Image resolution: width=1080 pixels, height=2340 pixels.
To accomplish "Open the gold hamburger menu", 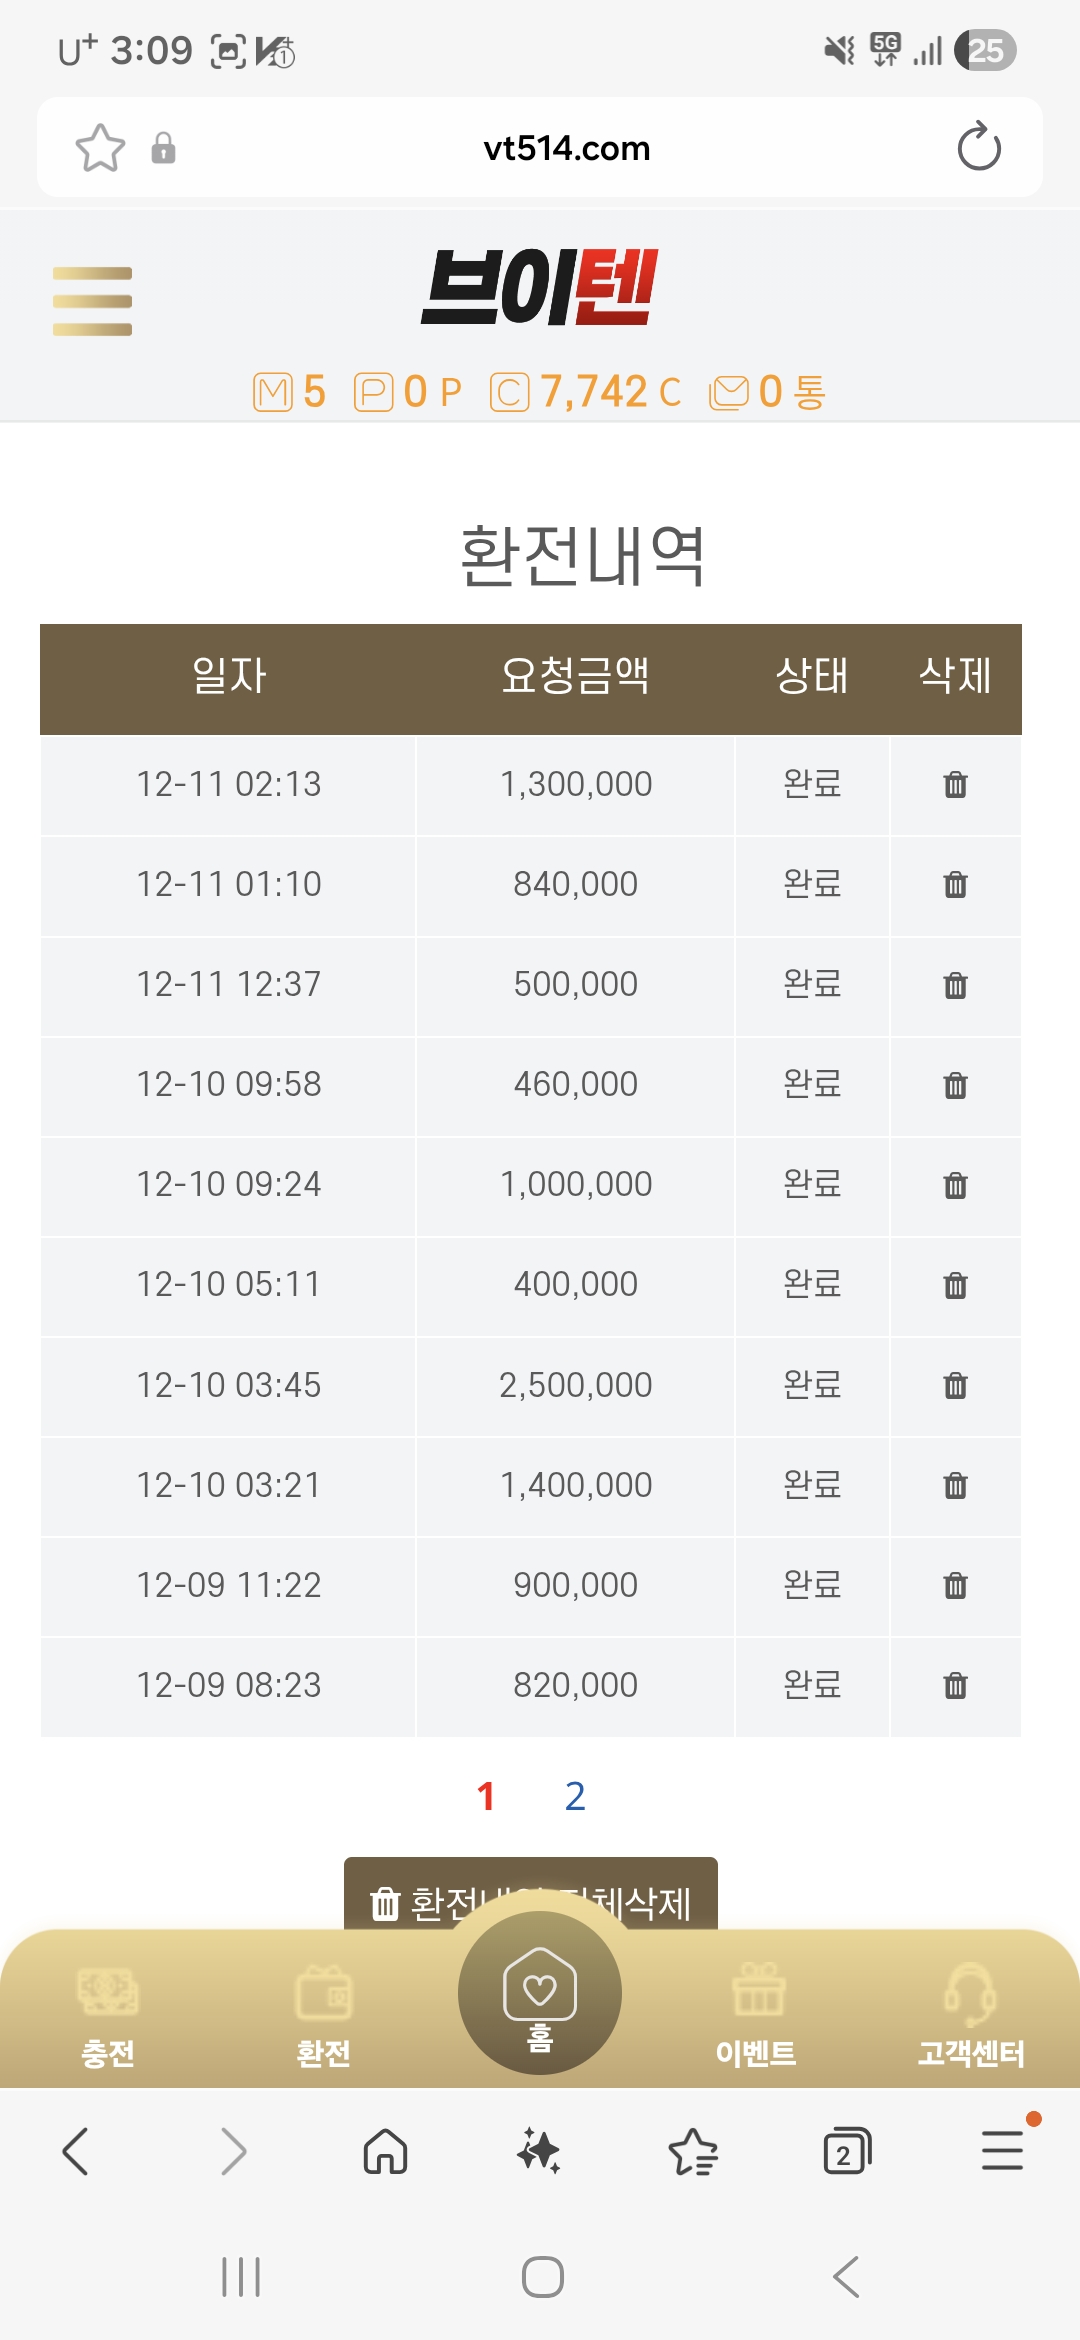I will tap(92, 301).
